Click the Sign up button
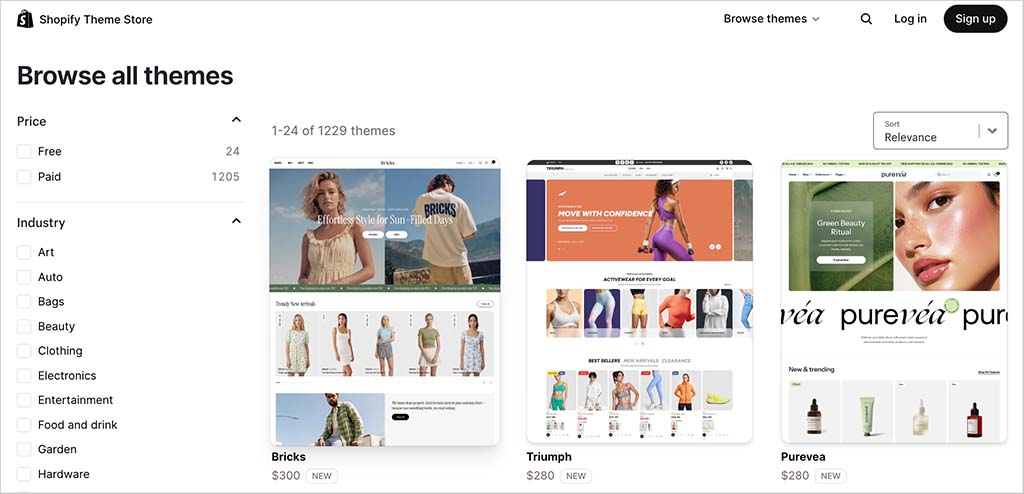Screen dimensions: 1024x494 tap(975, 19)
